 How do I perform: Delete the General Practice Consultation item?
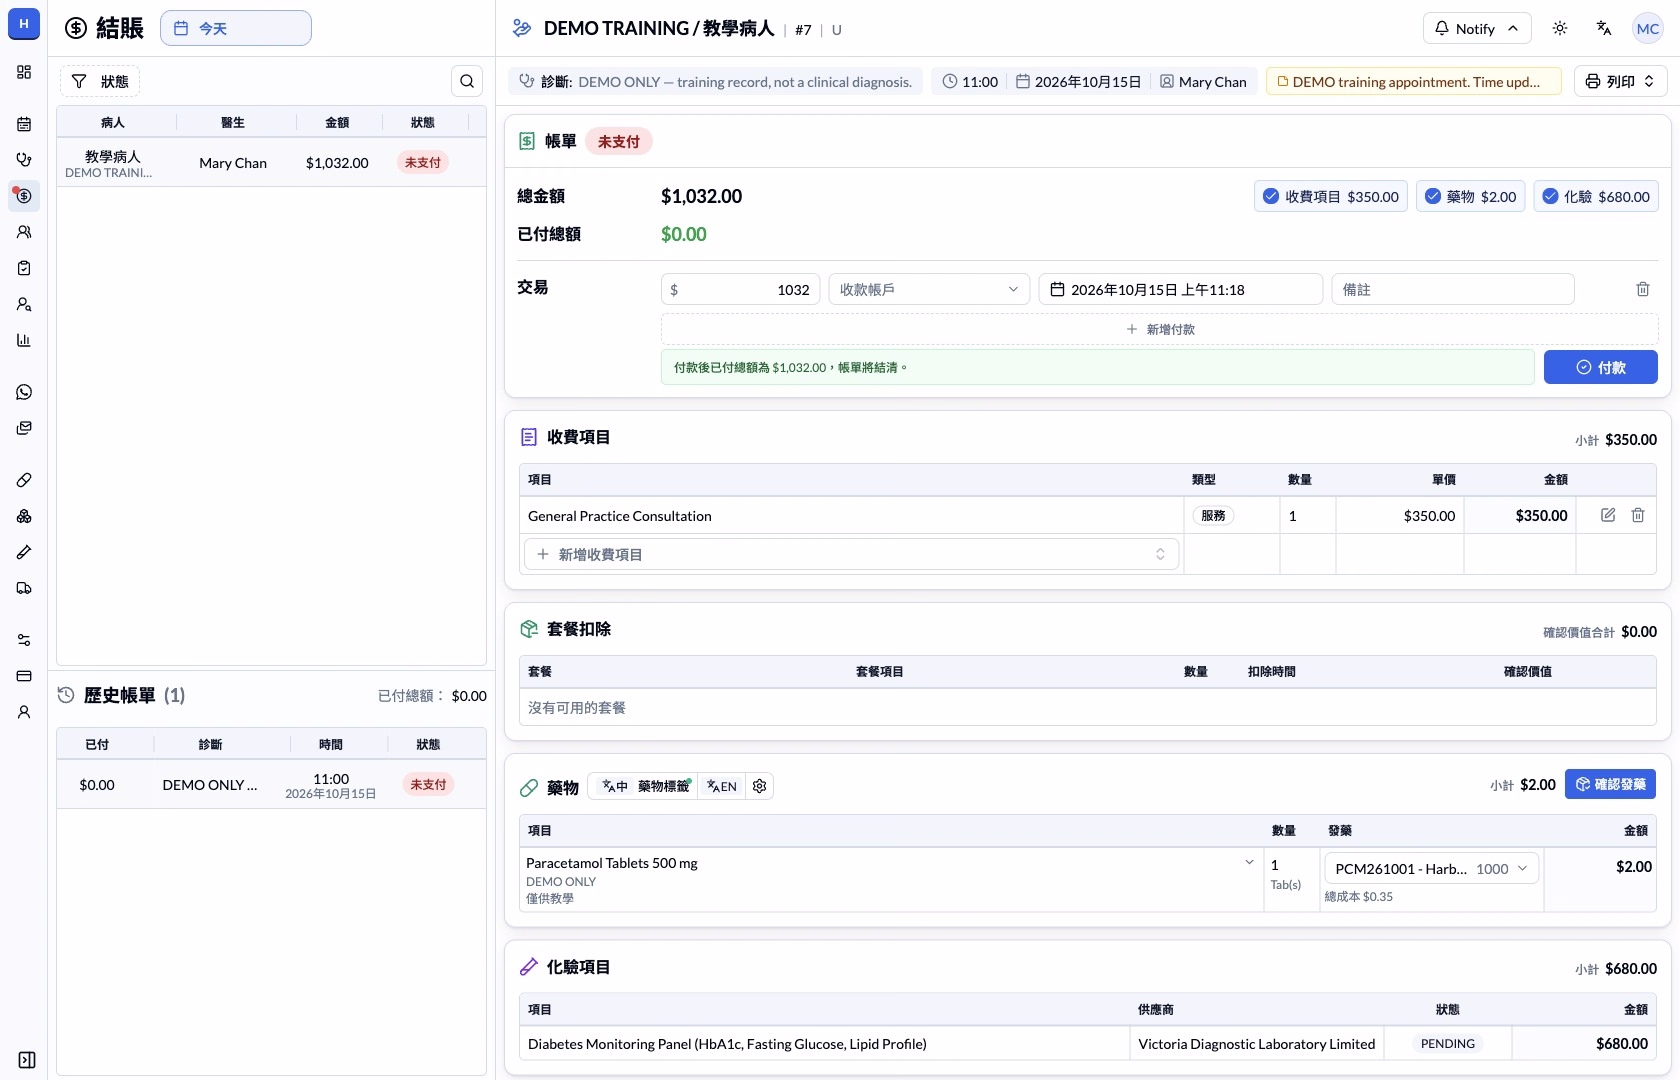[1638, 515]
